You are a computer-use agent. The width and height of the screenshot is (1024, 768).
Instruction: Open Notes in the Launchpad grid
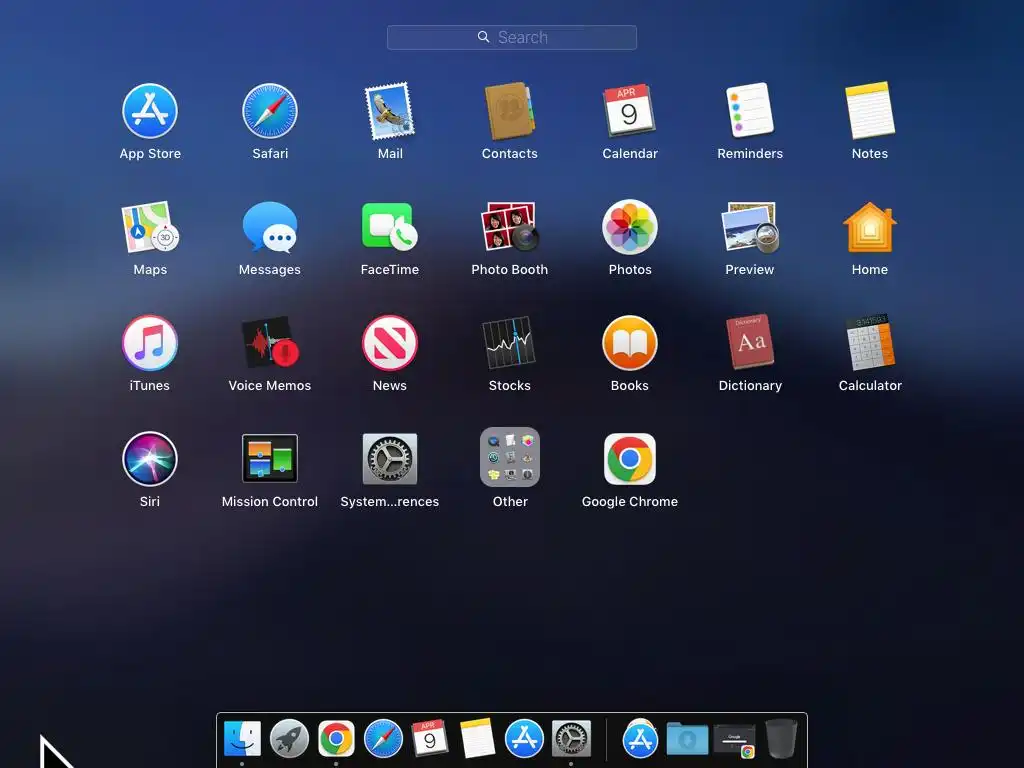coord(870,111)
